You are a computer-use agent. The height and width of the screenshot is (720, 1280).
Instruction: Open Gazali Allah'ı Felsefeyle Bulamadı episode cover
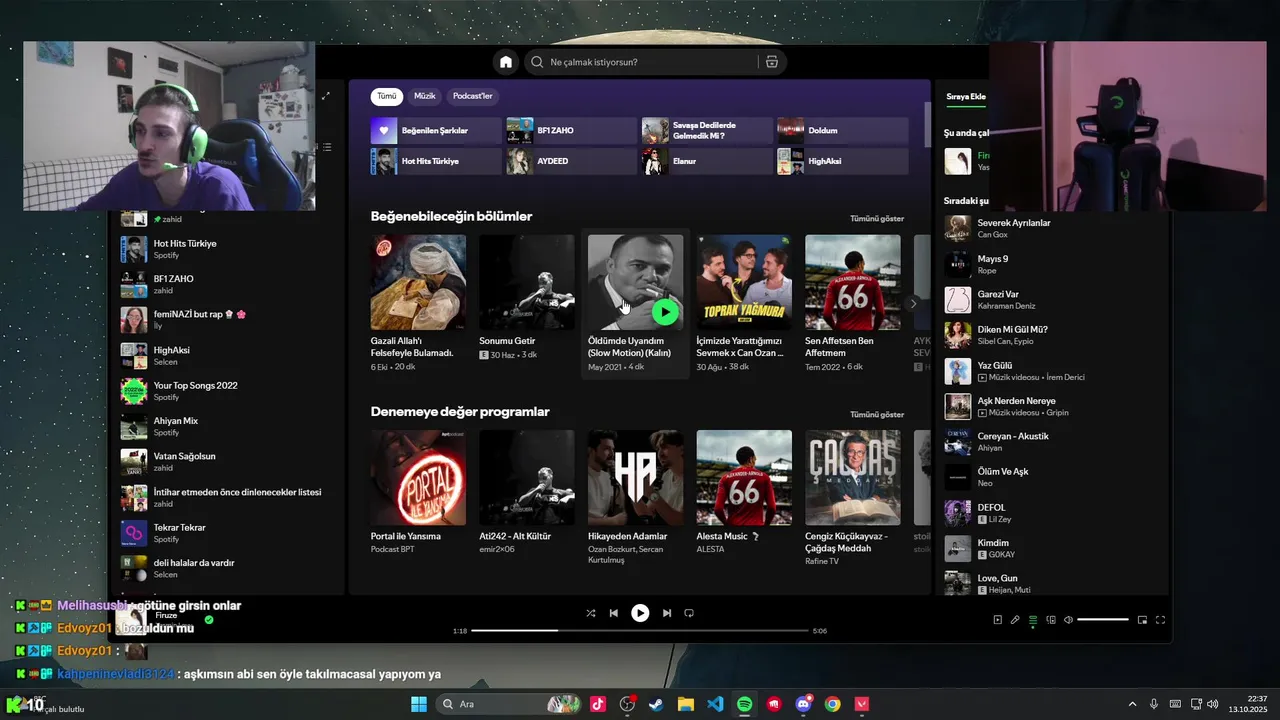418,282
